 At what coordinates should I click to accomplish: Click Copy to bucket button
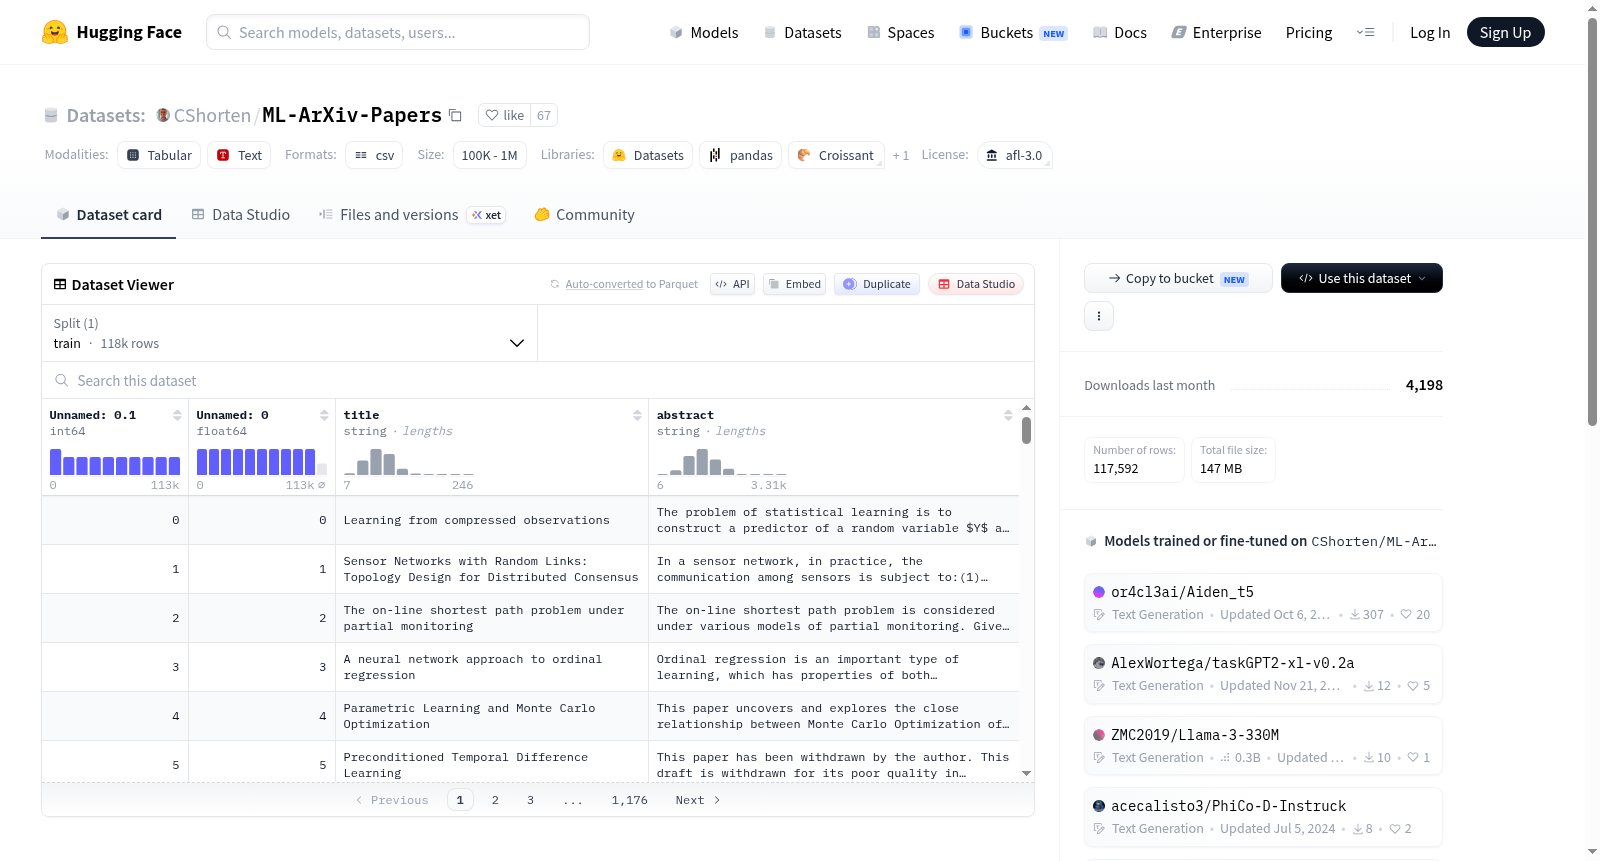(1178, 278)
